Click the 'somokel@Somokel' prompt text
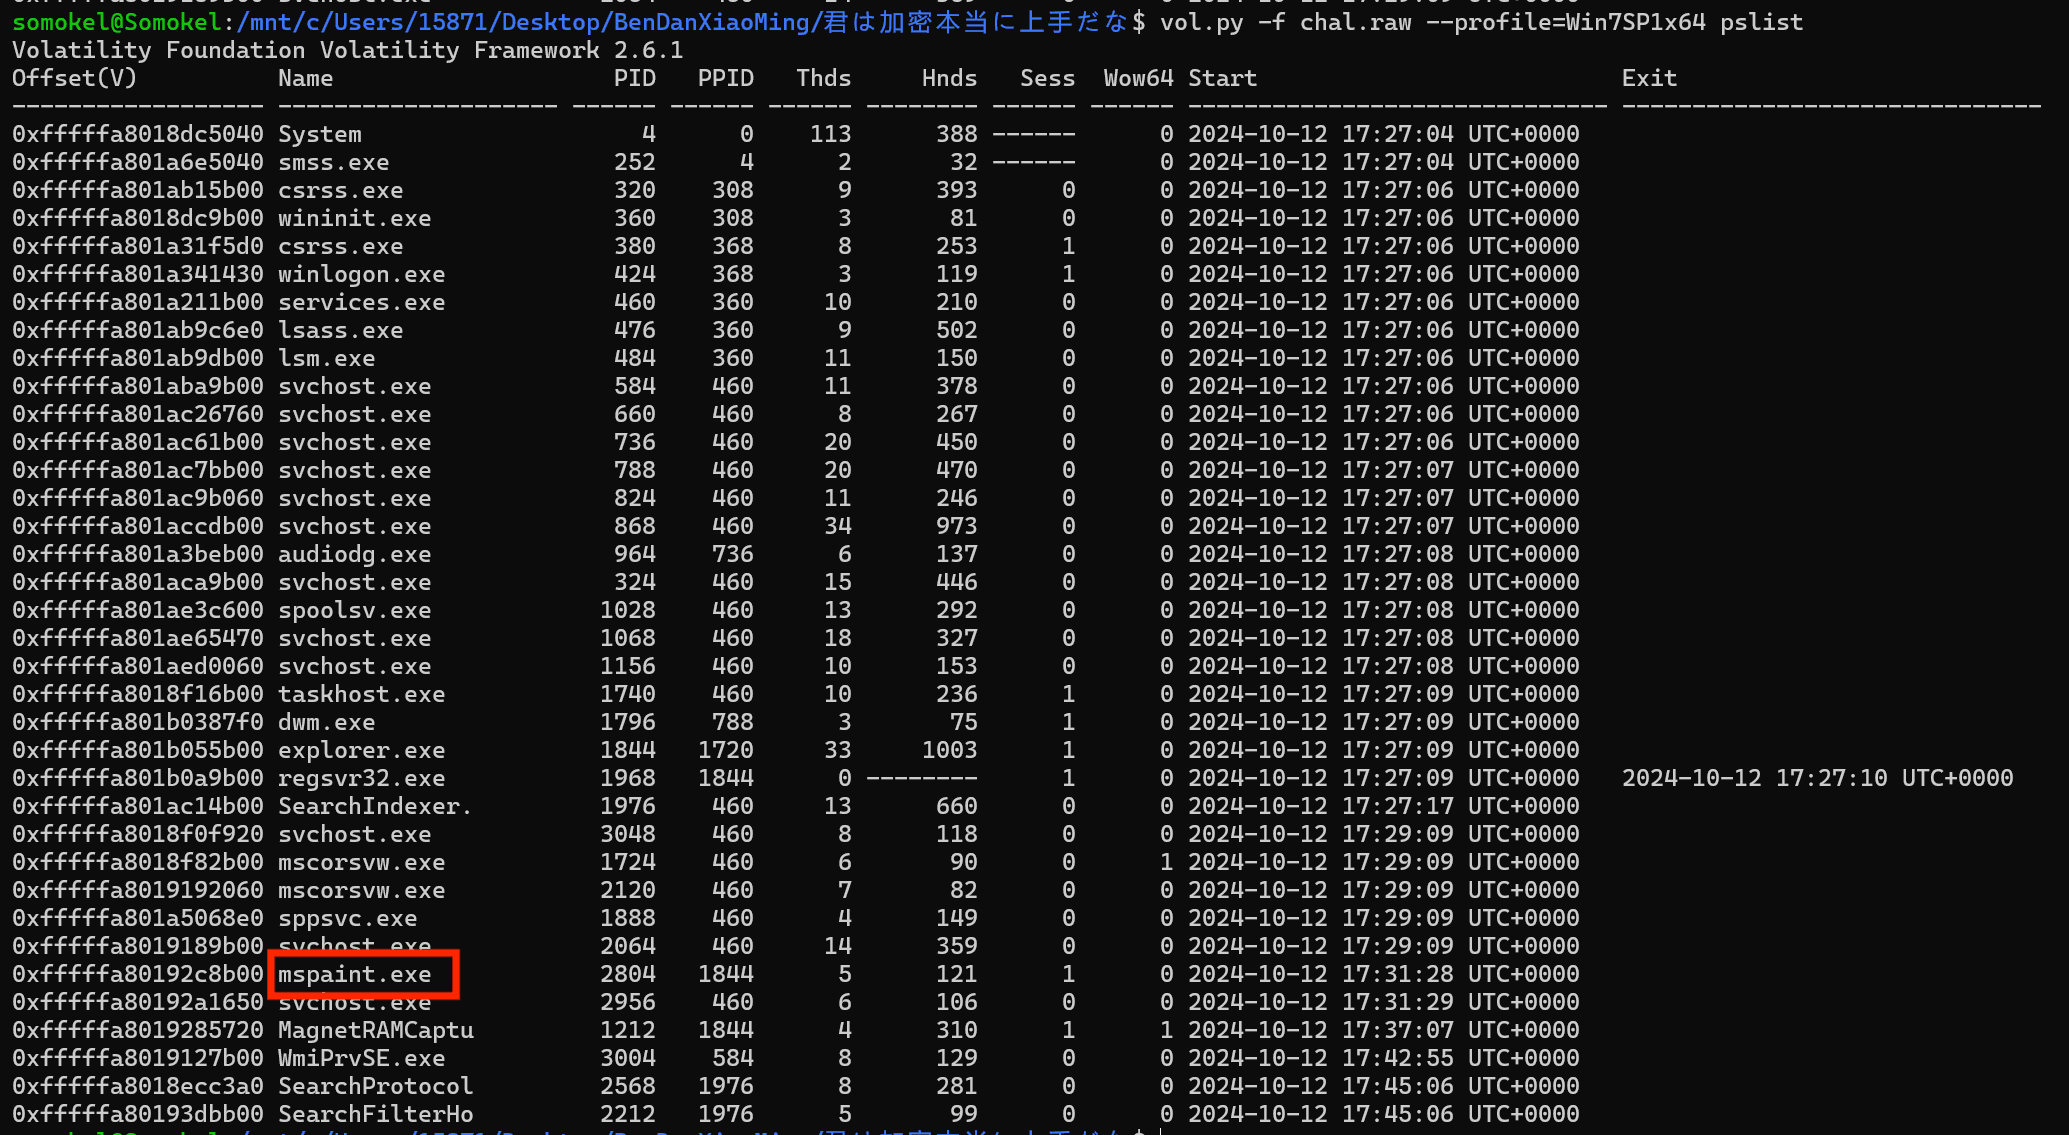The height and width of the screenshot is (1135, 2069). (116, 22)
